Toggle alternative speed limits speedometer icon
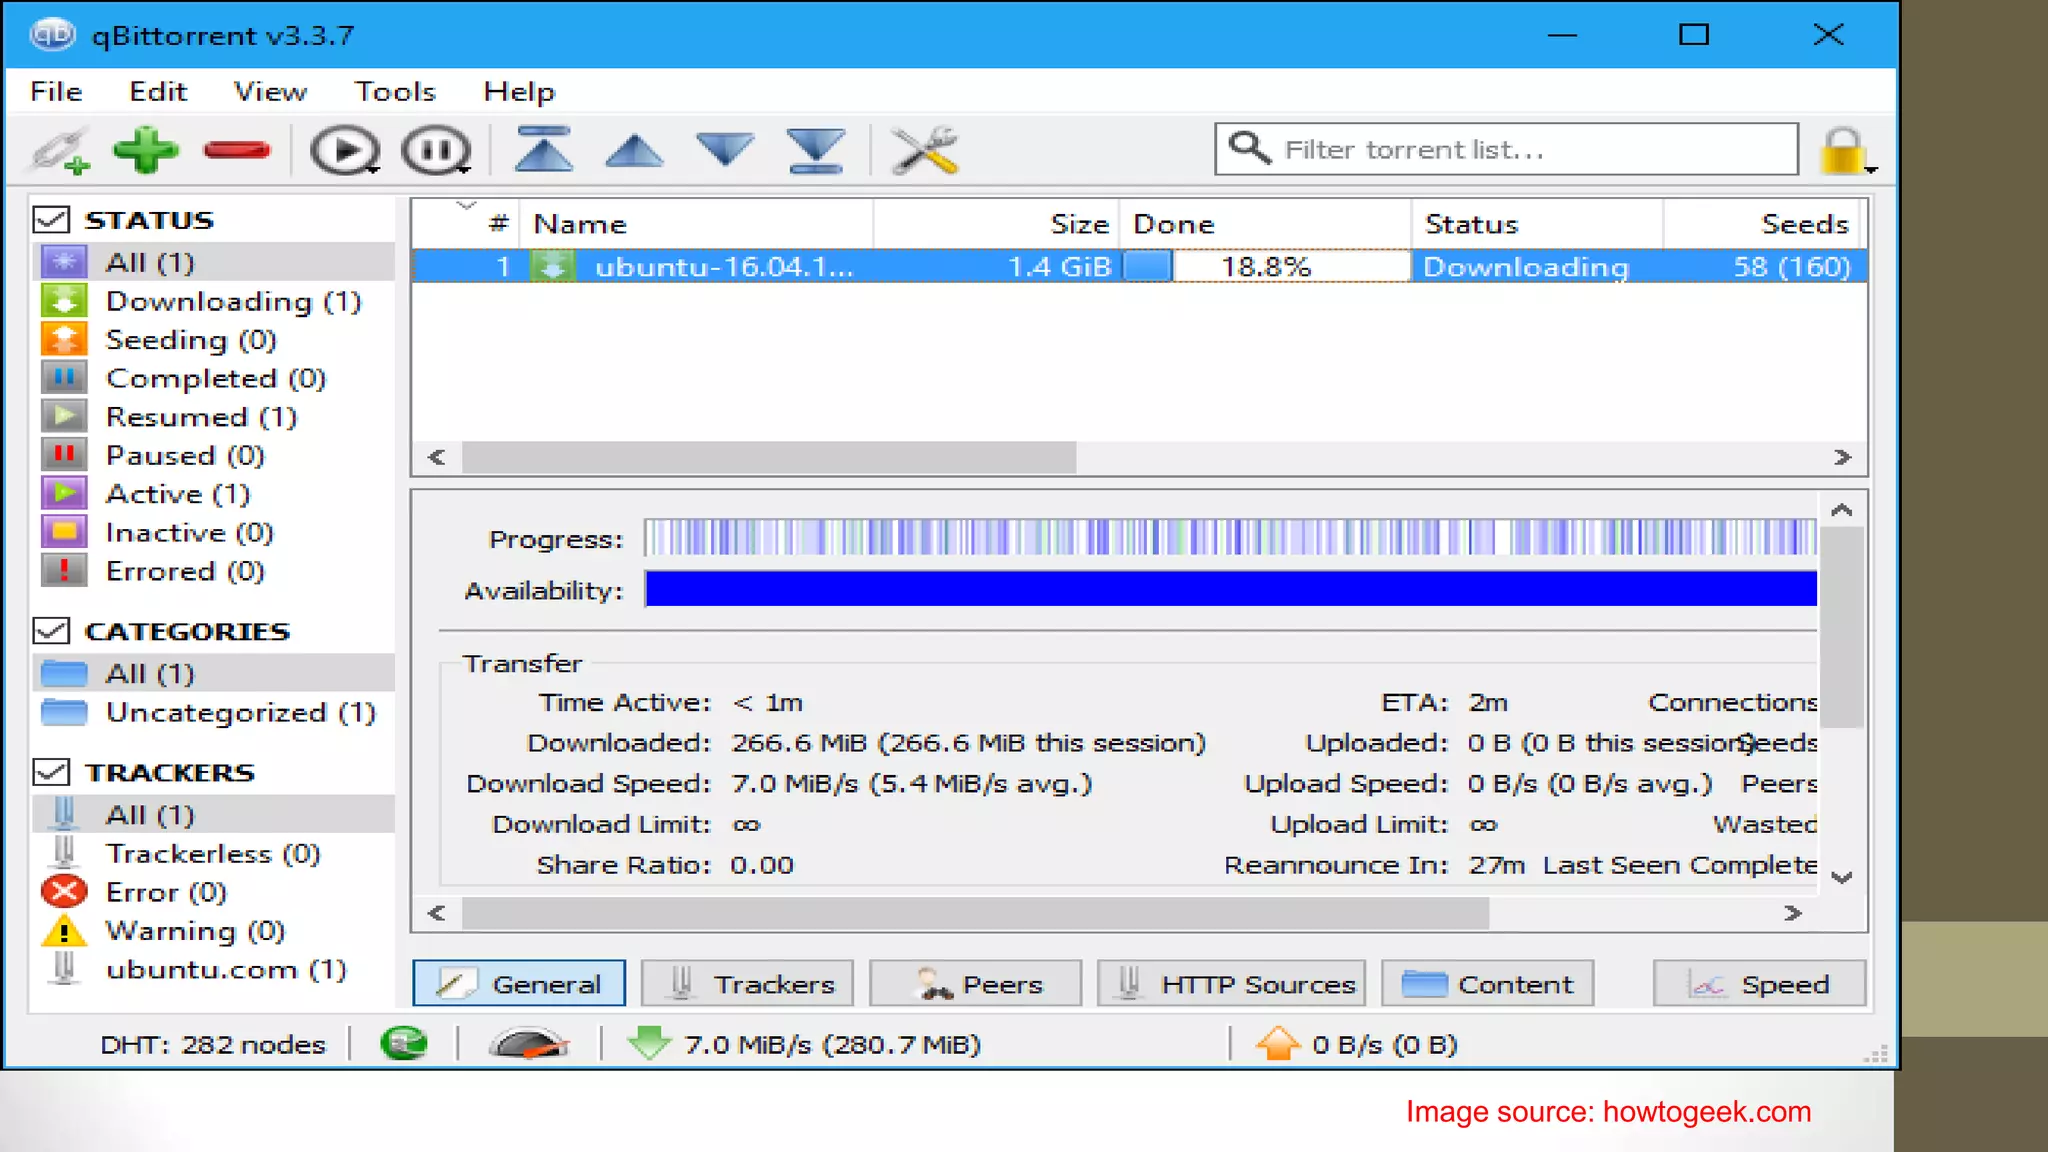The image size is (2048, 1152). pyautogui.click(x=529, y=1043)
